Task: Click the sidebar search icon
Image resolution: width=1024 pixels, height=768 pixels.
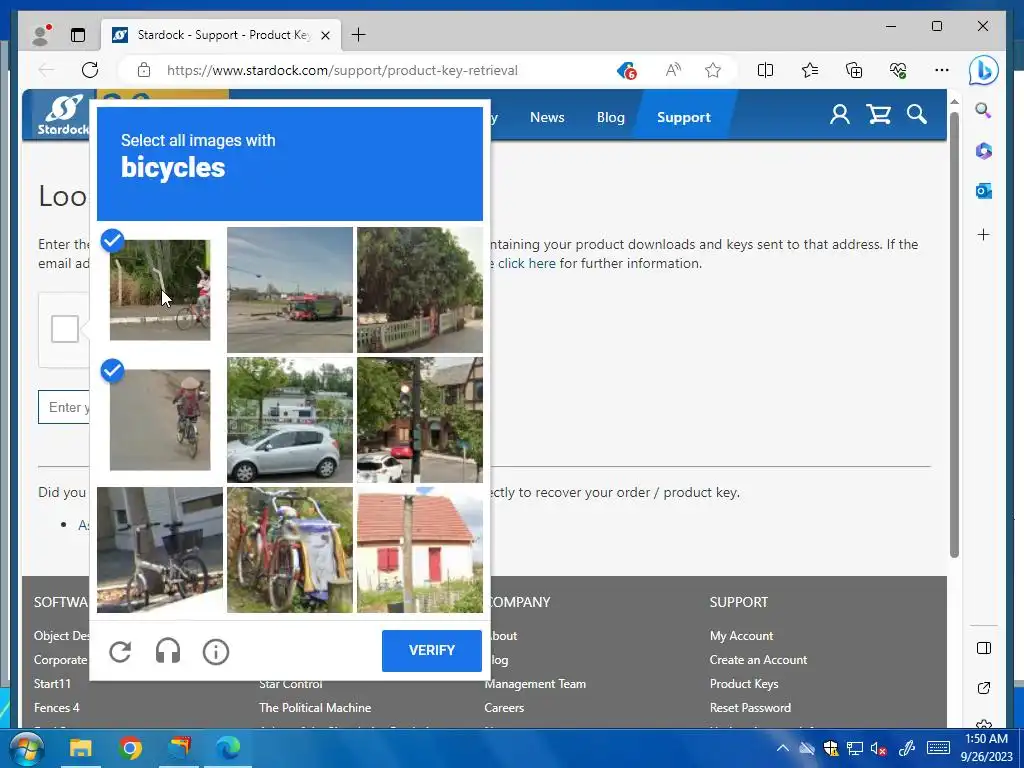Action: coord(984,110)
